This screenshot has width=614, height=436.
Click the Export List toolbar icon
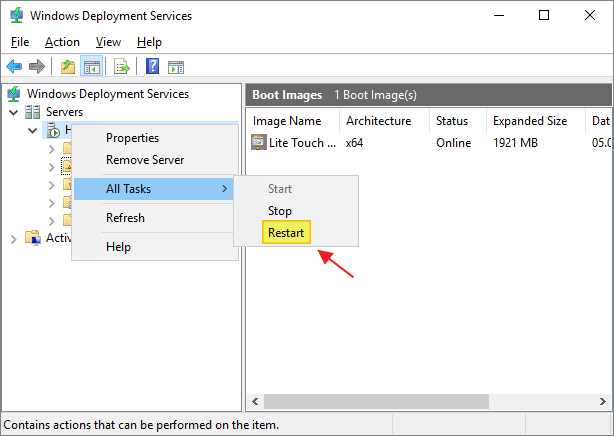click(x=121, y=67)
